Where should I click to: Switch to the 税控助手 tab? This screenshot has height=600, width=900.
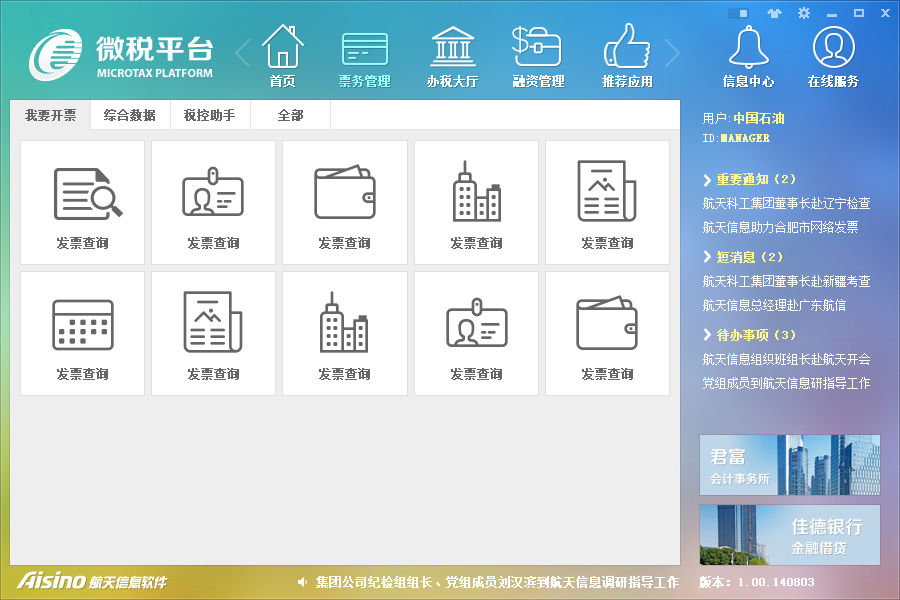[210, 115]
